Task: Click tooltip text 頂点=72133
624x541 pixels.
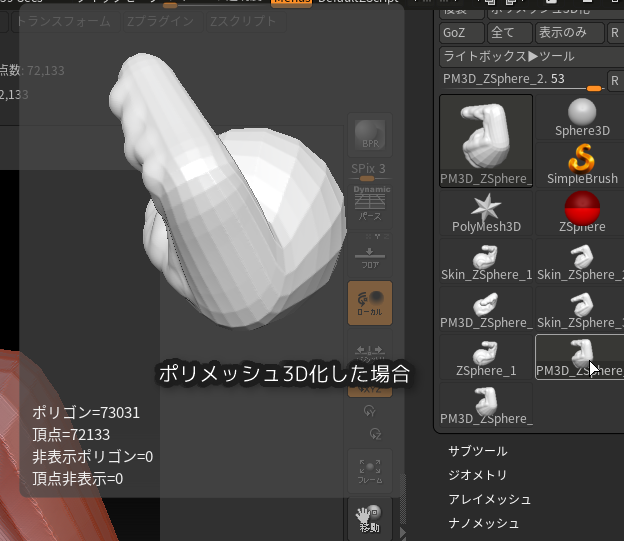Action: 71,435
